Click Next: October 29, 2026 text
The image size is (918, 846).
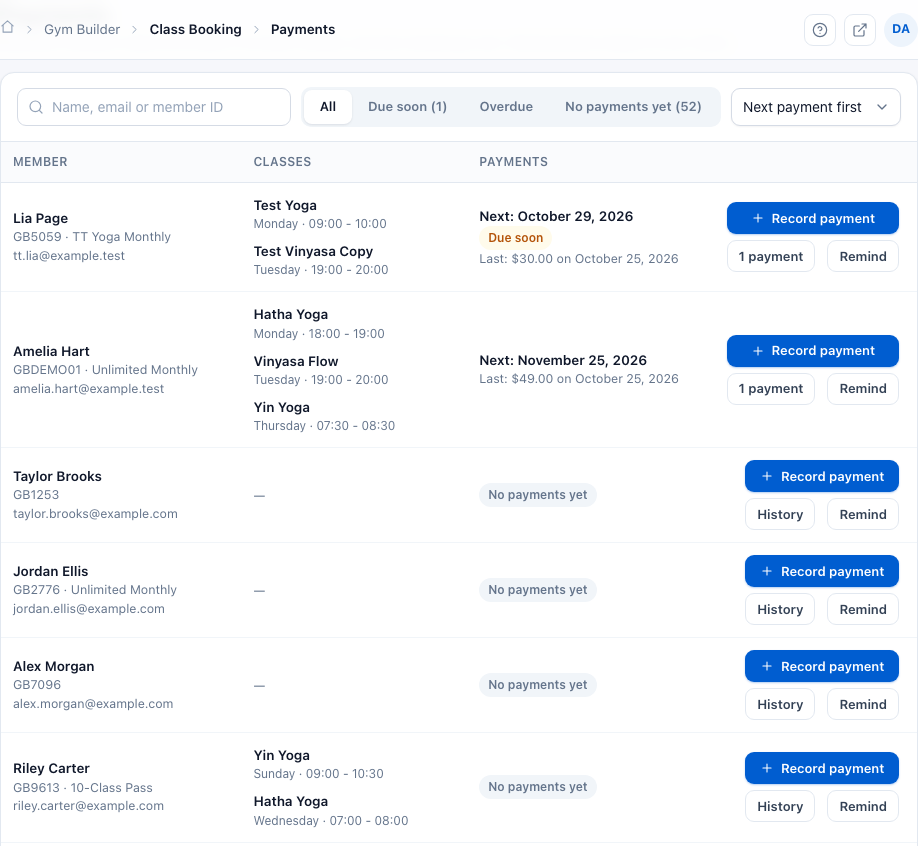click(556, 216)
